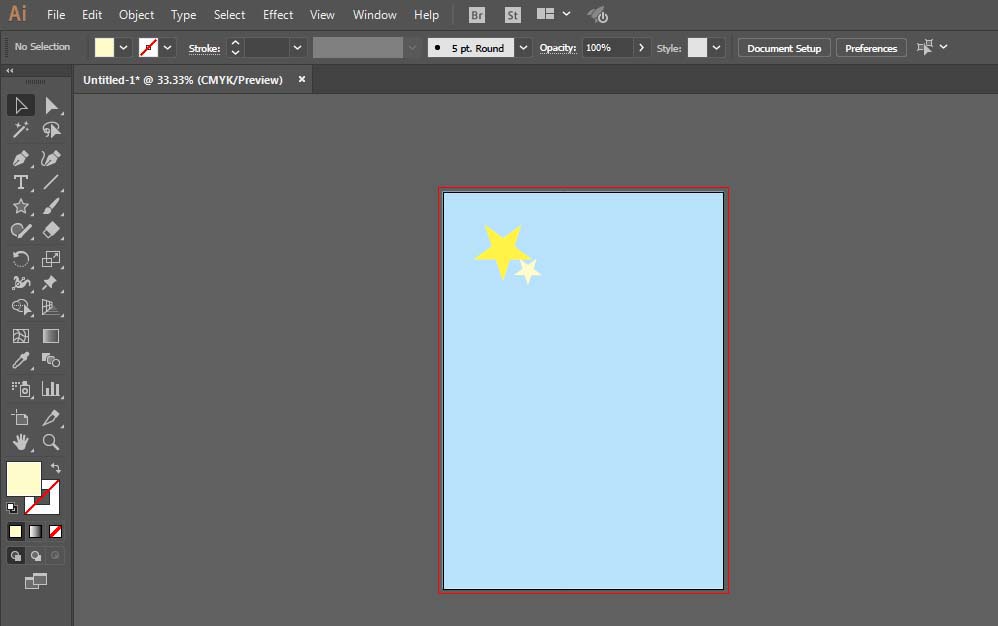Open the fill color dropdown
This screenshot has height=626, width=998.
click(125, 47)
